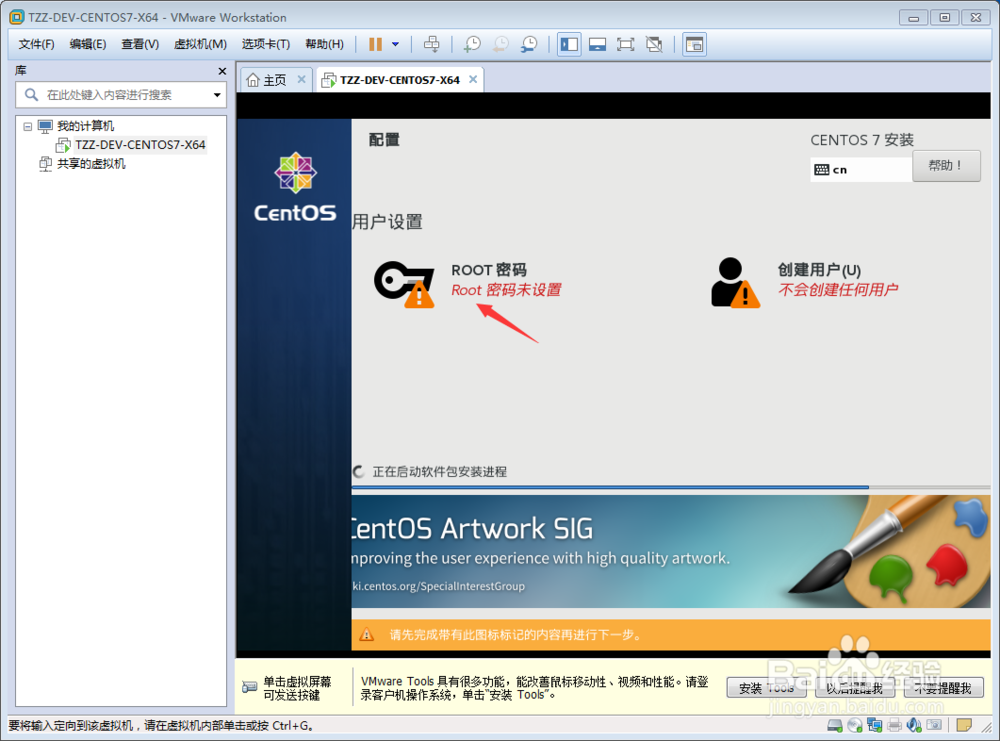This screenshot has height=741, width=1000.
Task: Click the home icon on the 主页 tab
Action: [253, 80]
